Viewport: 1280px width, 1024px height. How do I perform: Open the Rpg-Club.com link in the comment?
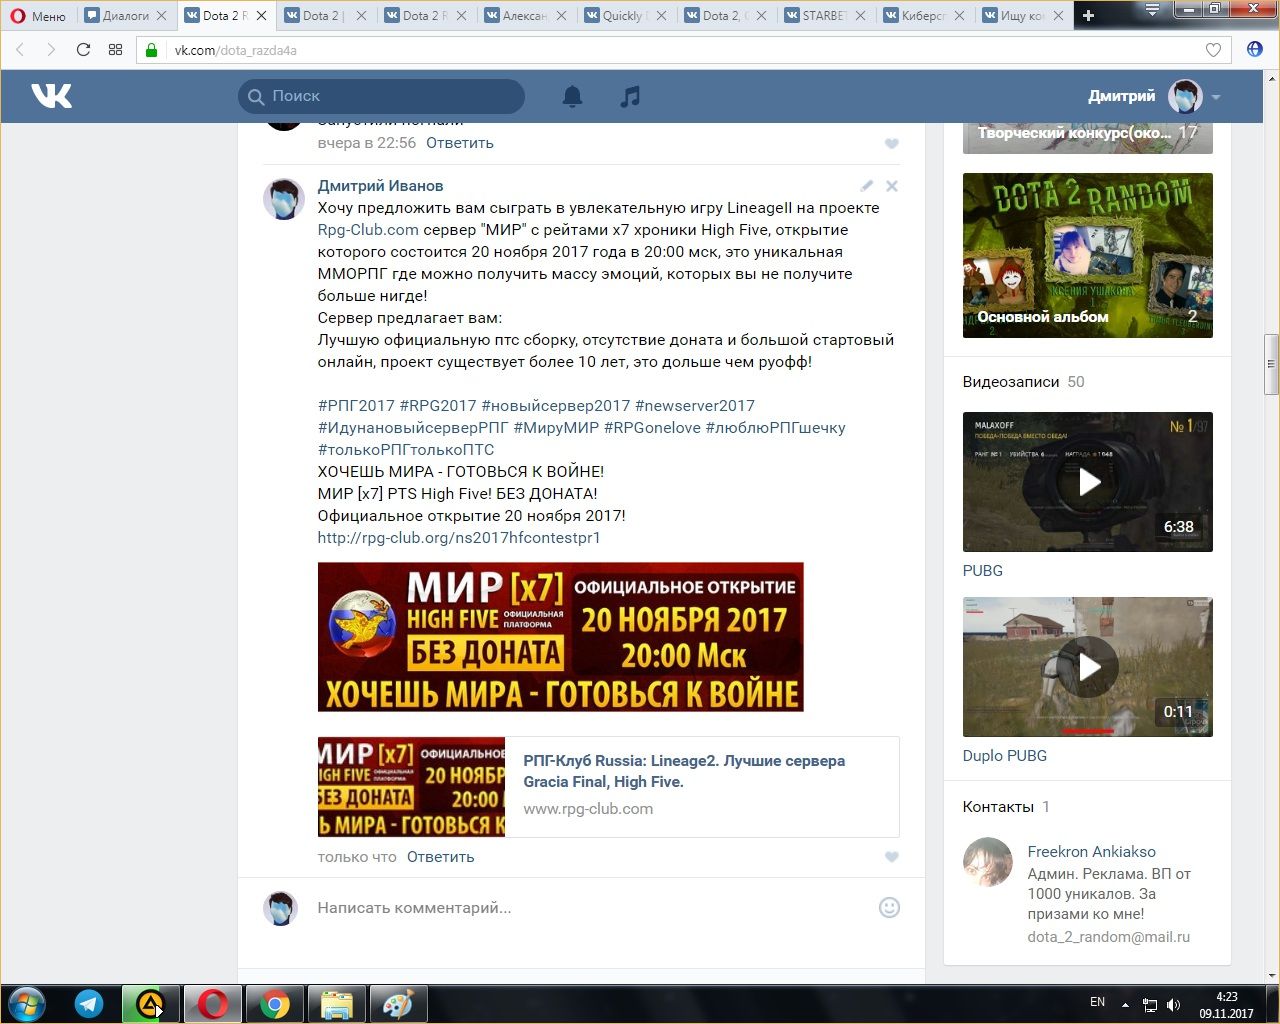pyautogui.click(x=368, y=230)
